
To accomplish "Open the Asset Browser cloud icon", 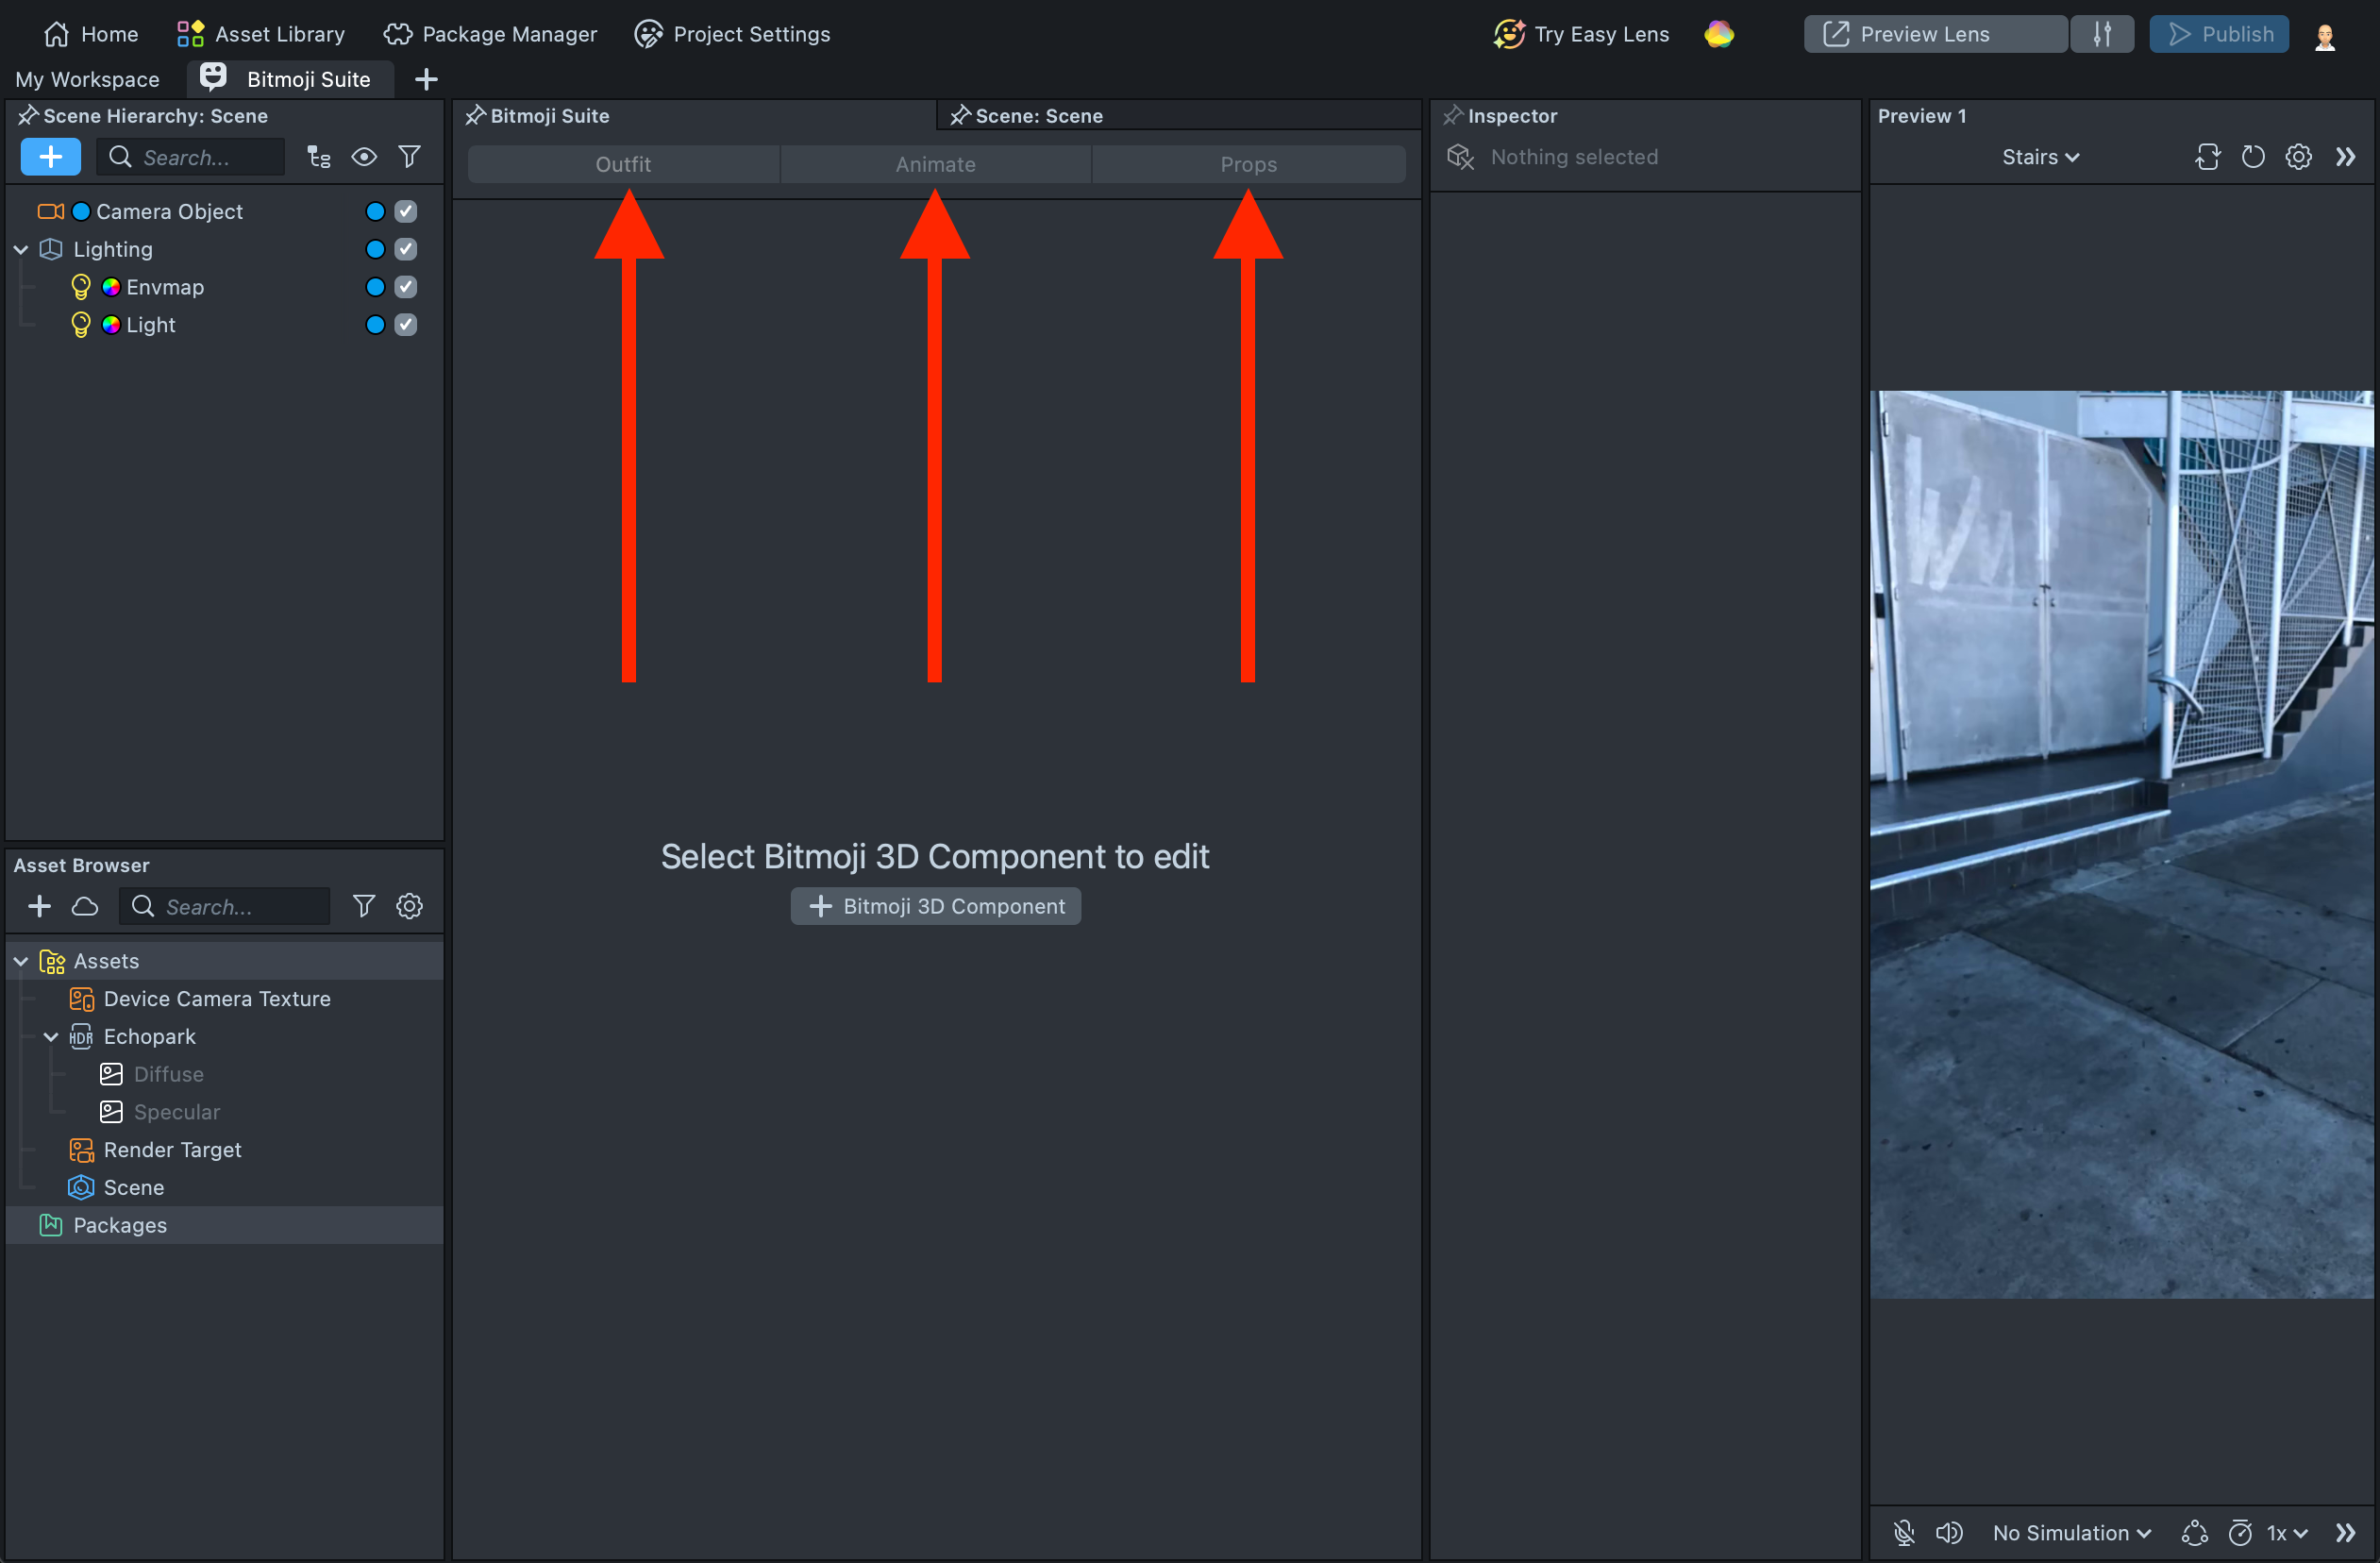I will pos(85,906).
